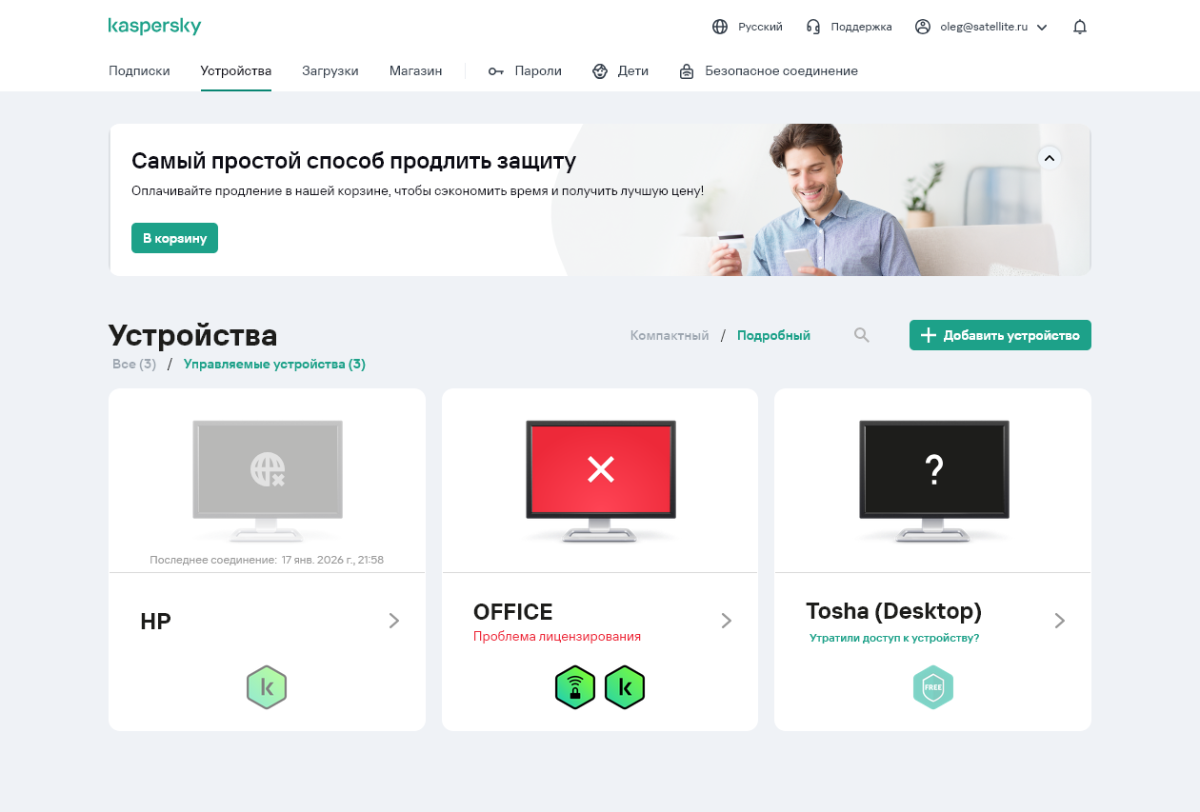Click the Русский language link
The height and width of the screenshot is (812, 1200).
[760, 27]
